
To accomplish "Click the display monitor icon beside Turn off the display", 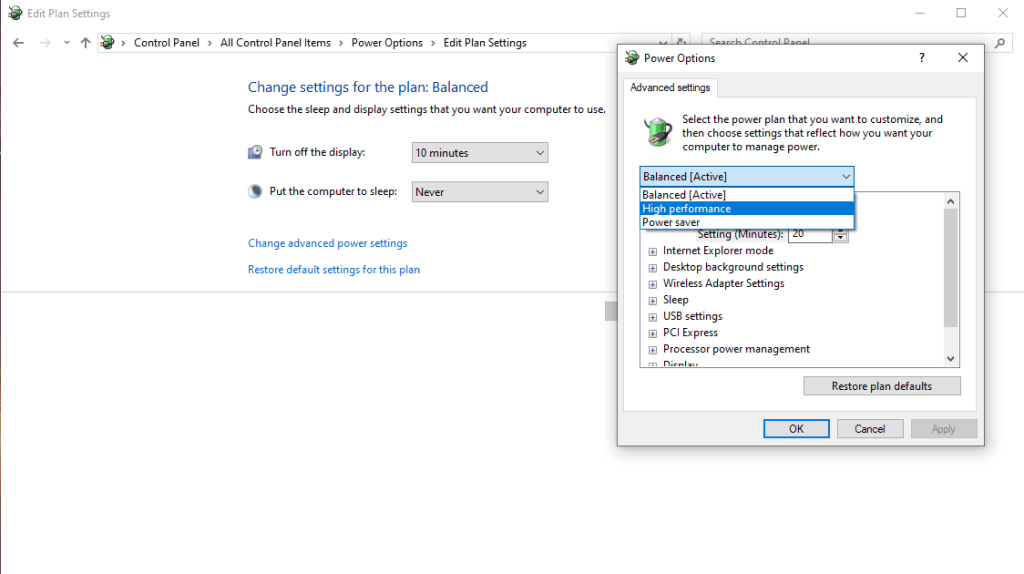I will [255, 152].
